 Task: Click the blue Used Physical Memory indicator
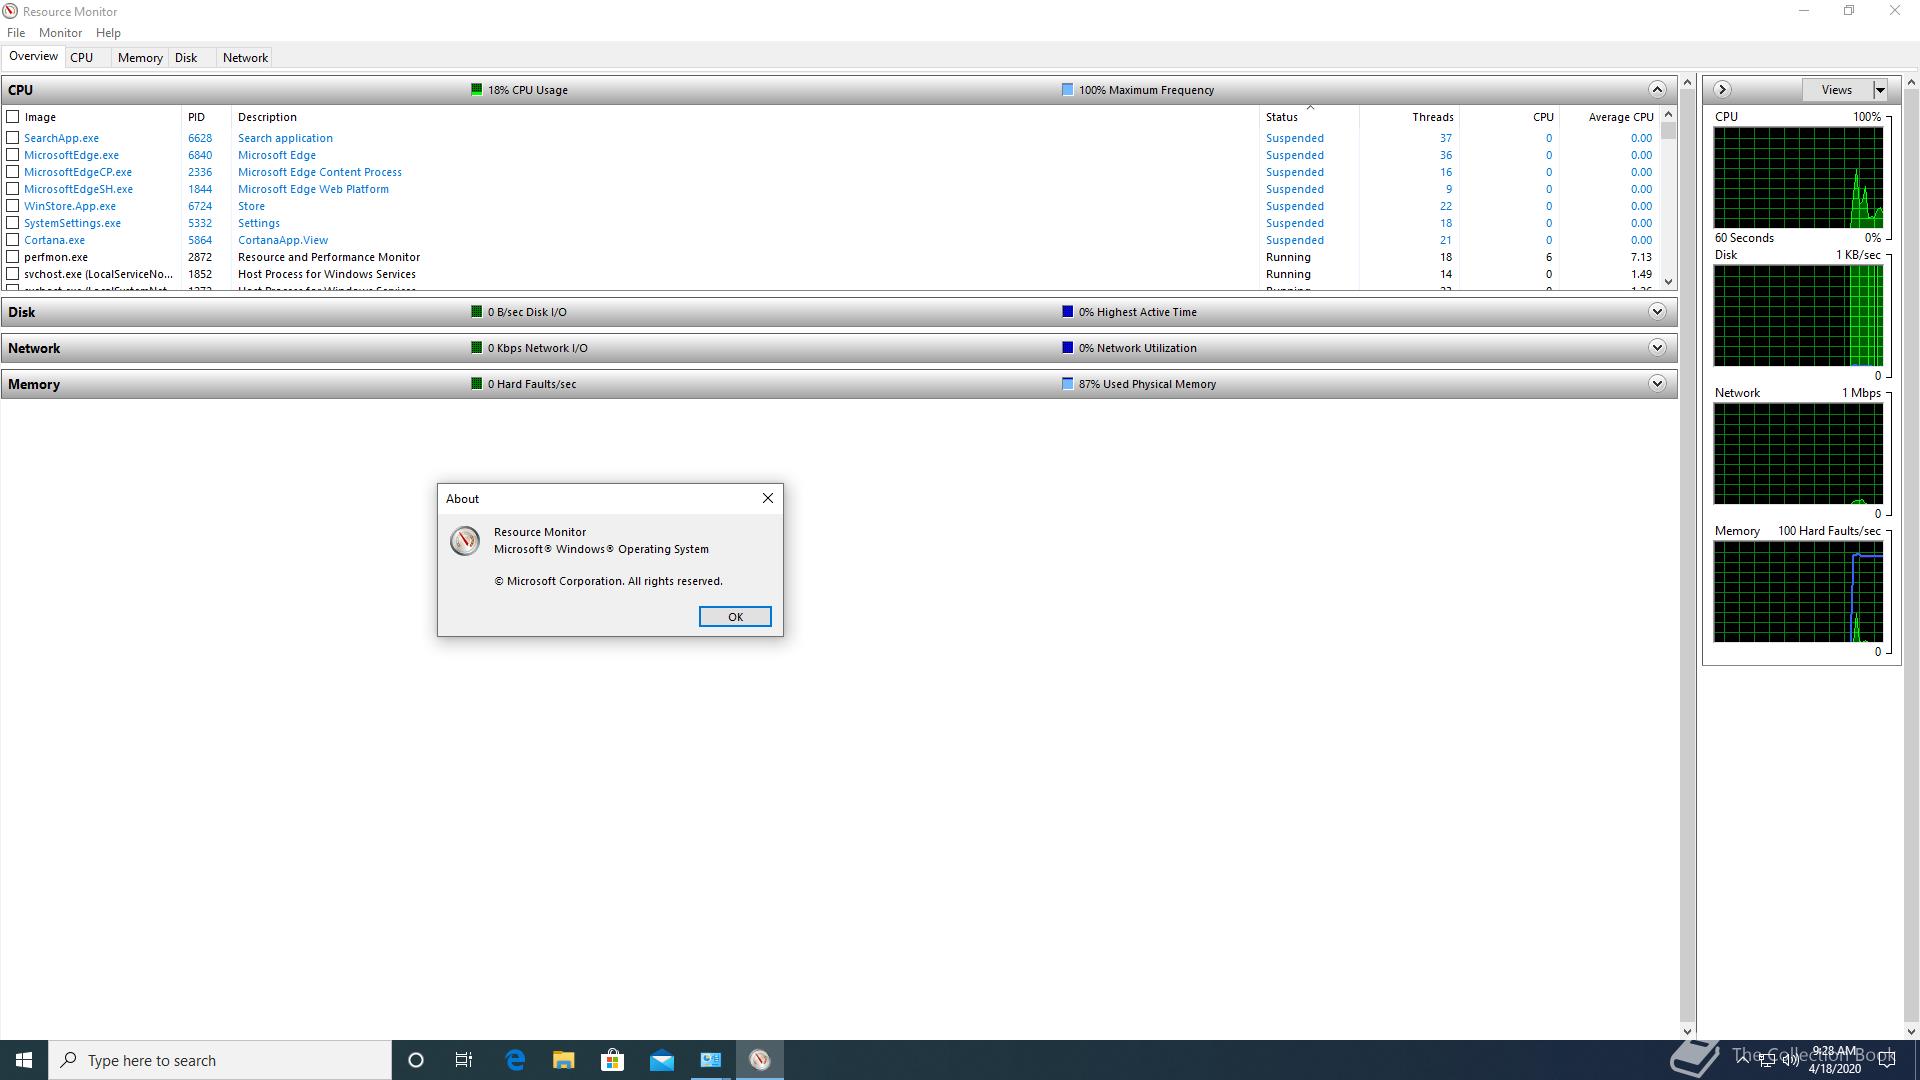1067,384
